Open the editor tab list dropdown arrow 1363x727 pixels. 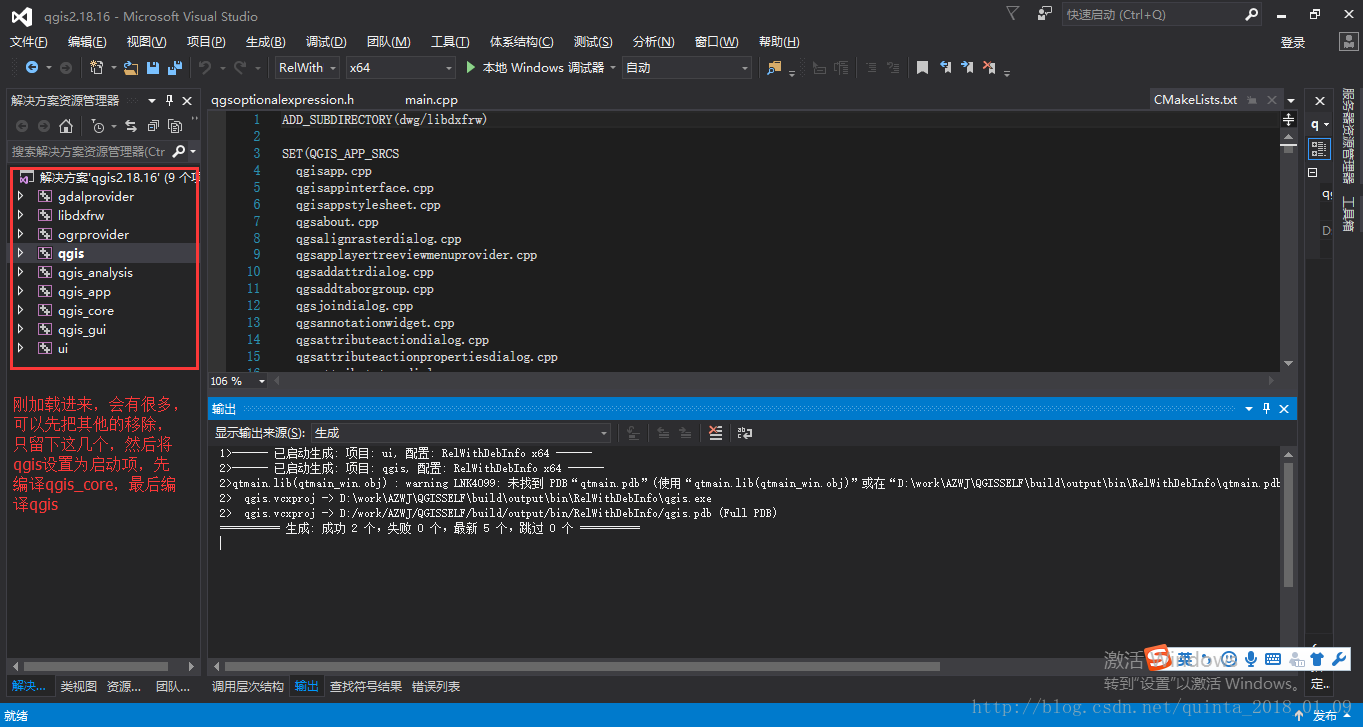pyautogui.click(x=1292, y=101)
